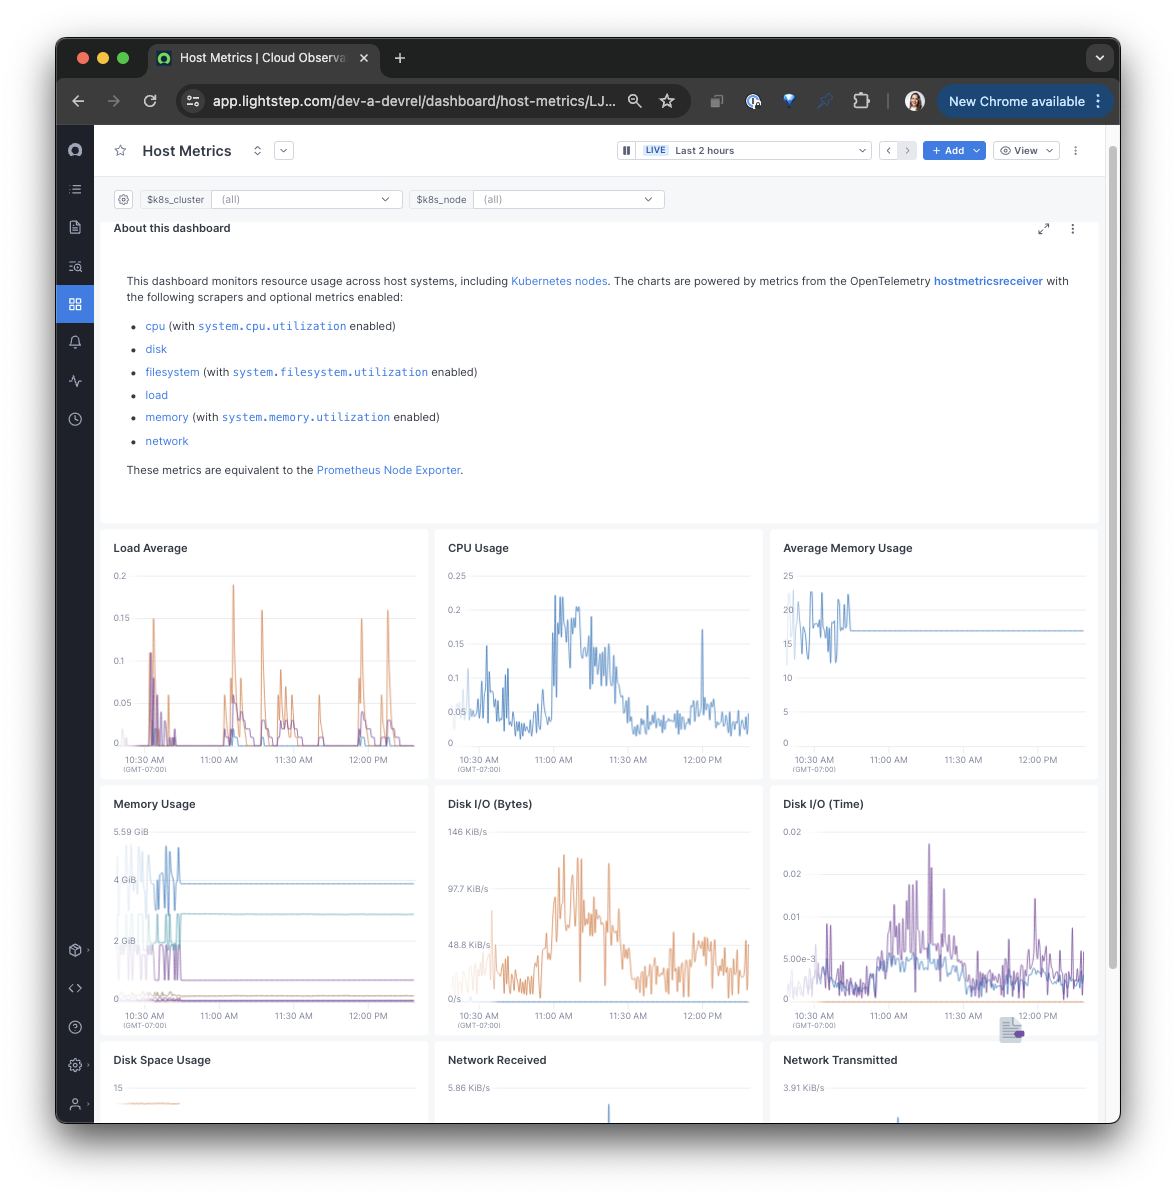Open the code snippet icon near the sidebar bottom
This screenshot has height=1197, width=1176.
coord(75,988)
